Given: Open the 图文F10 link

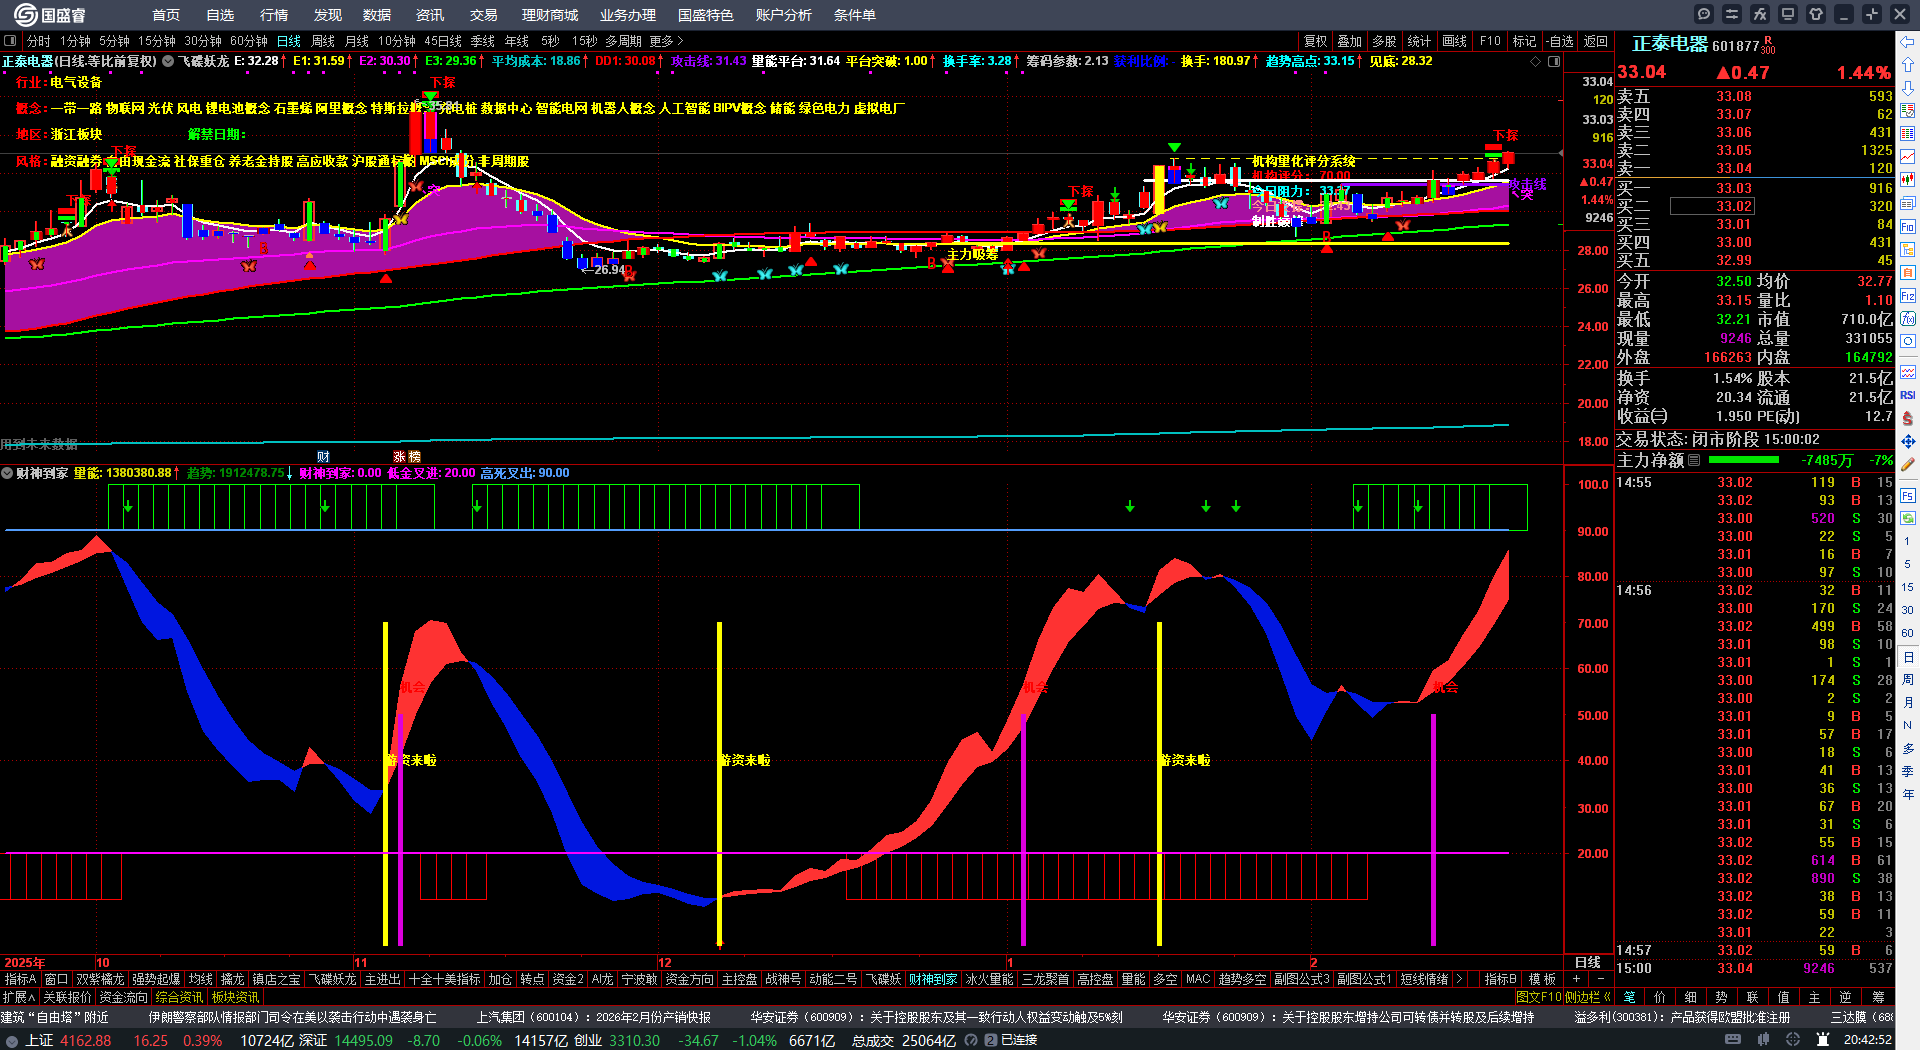Looking at the screenshot, I should [1539, 997].
